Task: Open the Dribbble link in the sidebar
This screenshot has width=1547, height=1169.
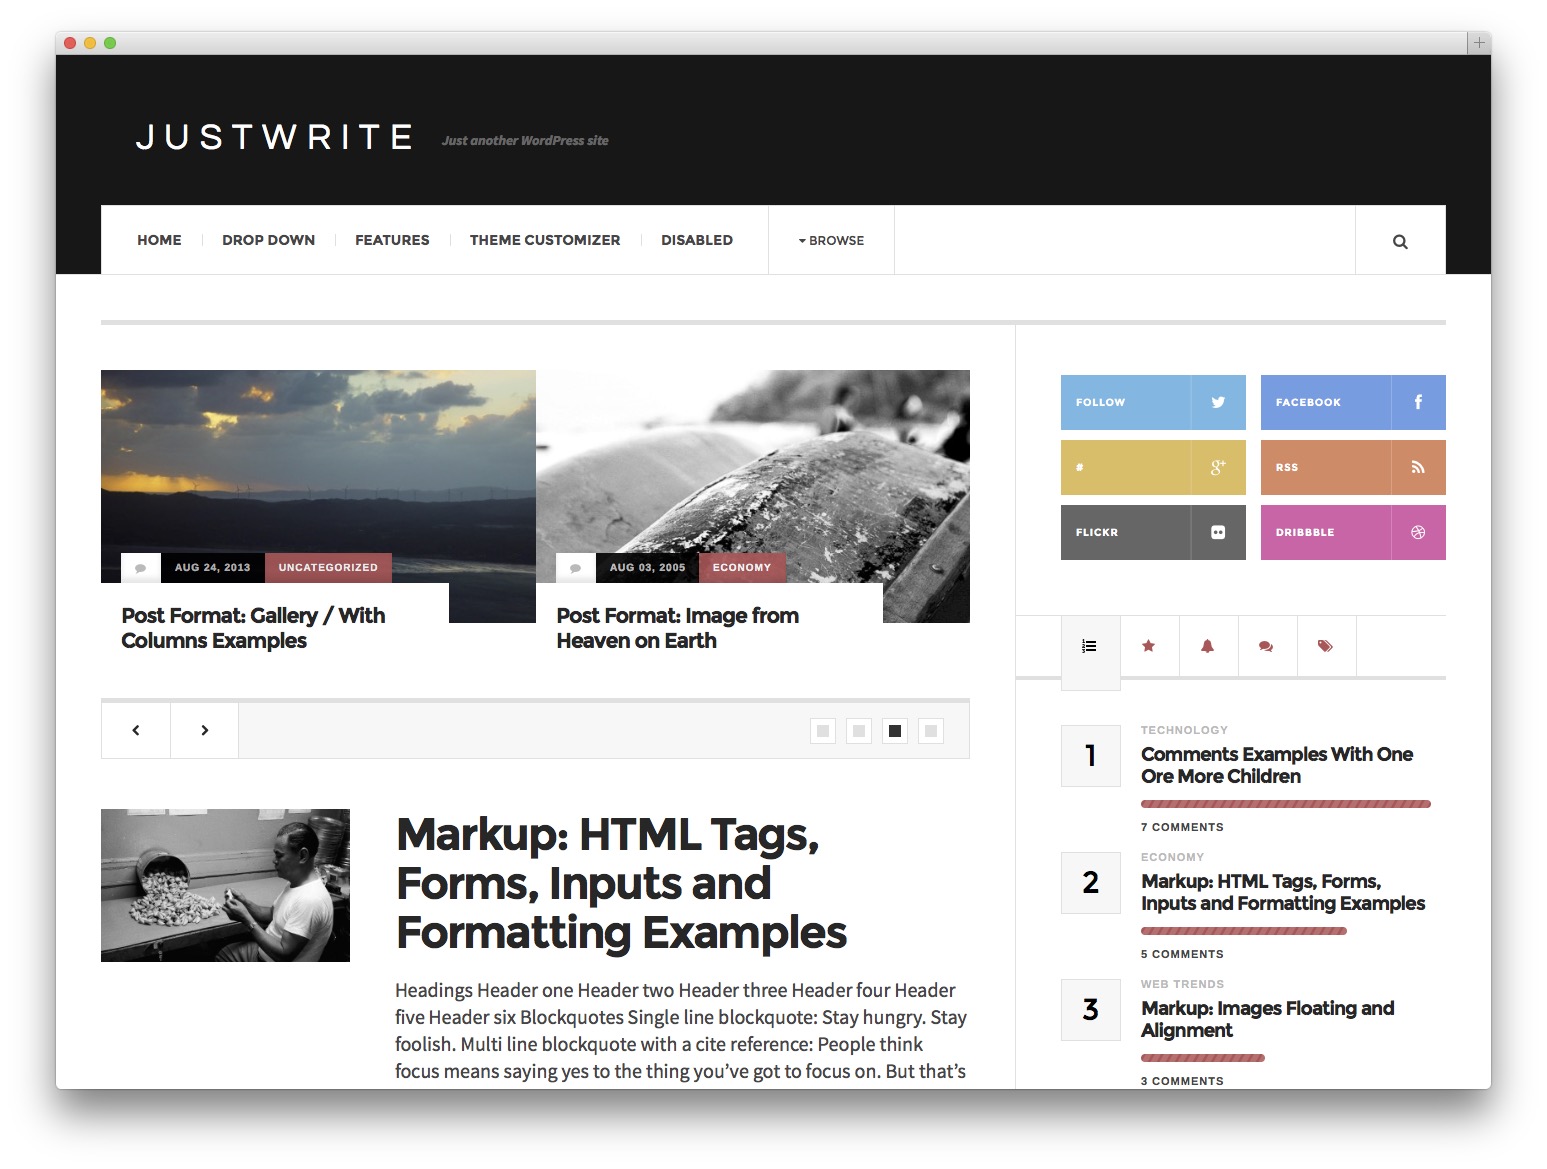Action: point(1353,532)
